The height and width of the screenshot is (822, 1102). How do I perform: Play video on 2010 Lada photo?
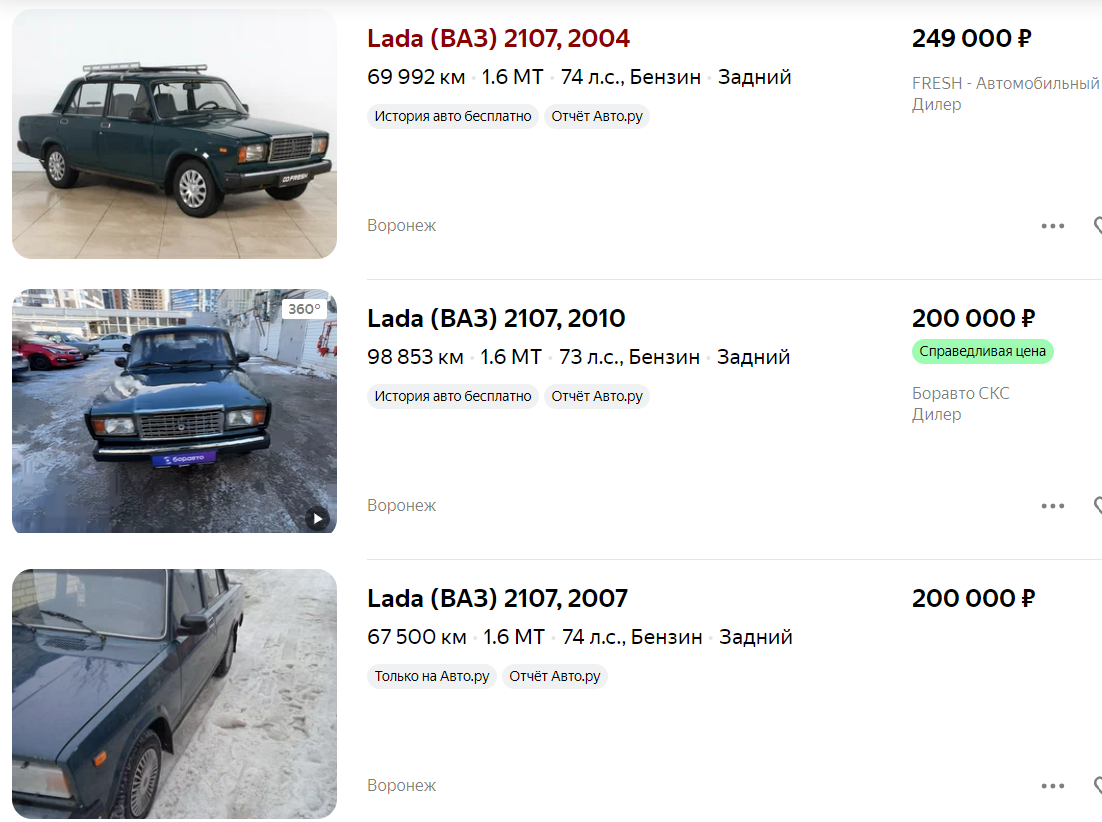tap(317, 518)
